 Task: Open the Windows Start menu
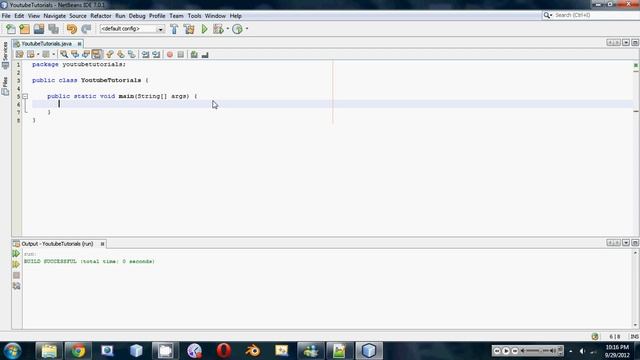pos(13,351)
